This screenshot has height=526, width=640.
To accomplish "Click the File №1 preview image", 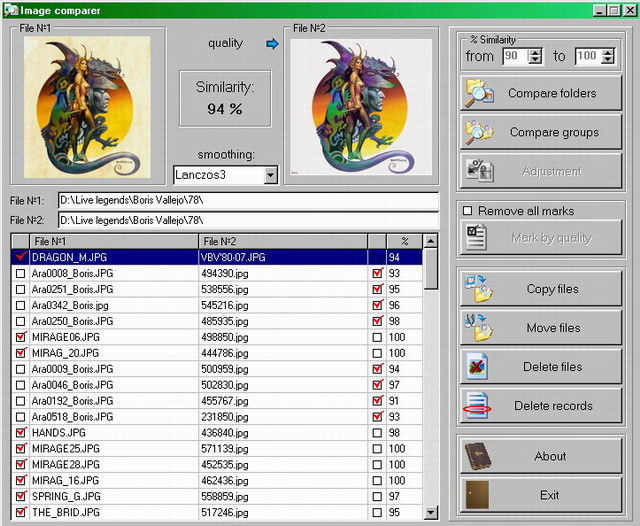I will pos(87,107).
